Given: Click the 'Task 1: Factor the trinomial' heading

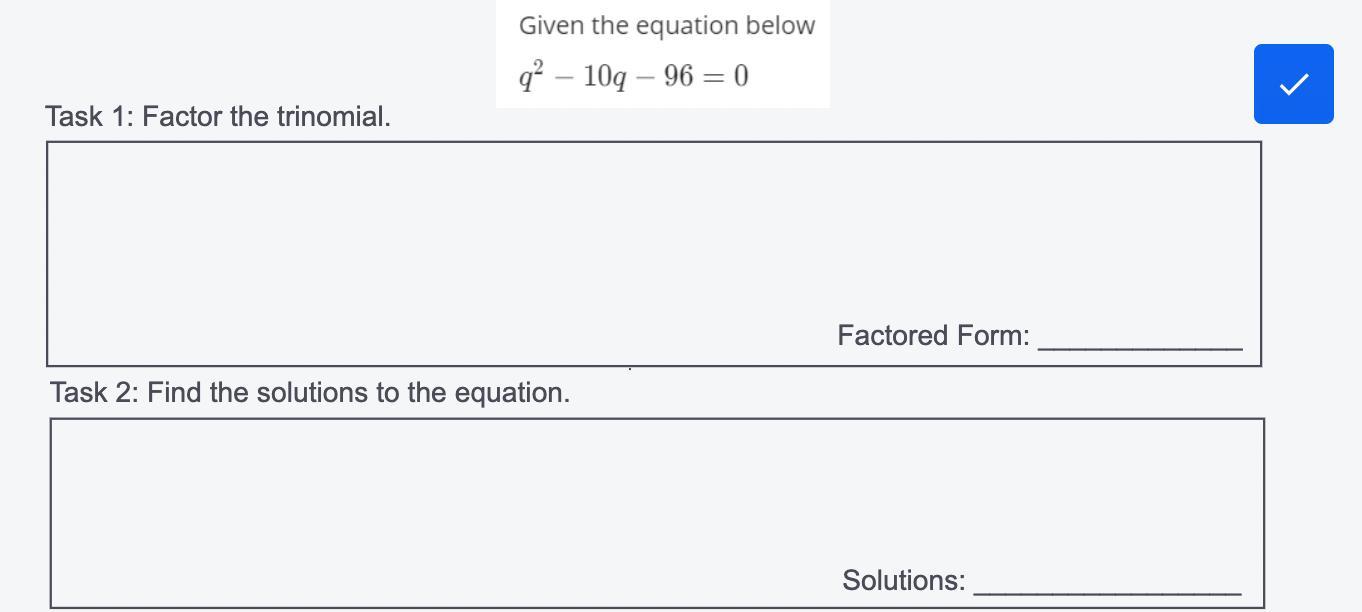Looking at the screenshot, I should point(218,116).
